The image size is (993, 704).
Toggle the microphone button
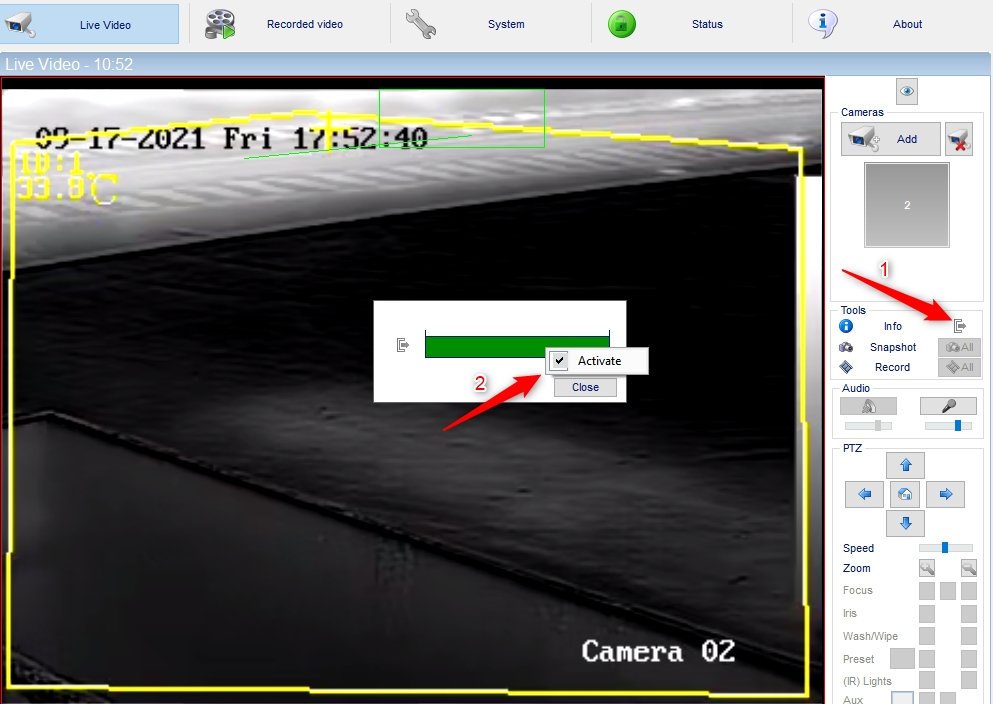coord(948,406)
